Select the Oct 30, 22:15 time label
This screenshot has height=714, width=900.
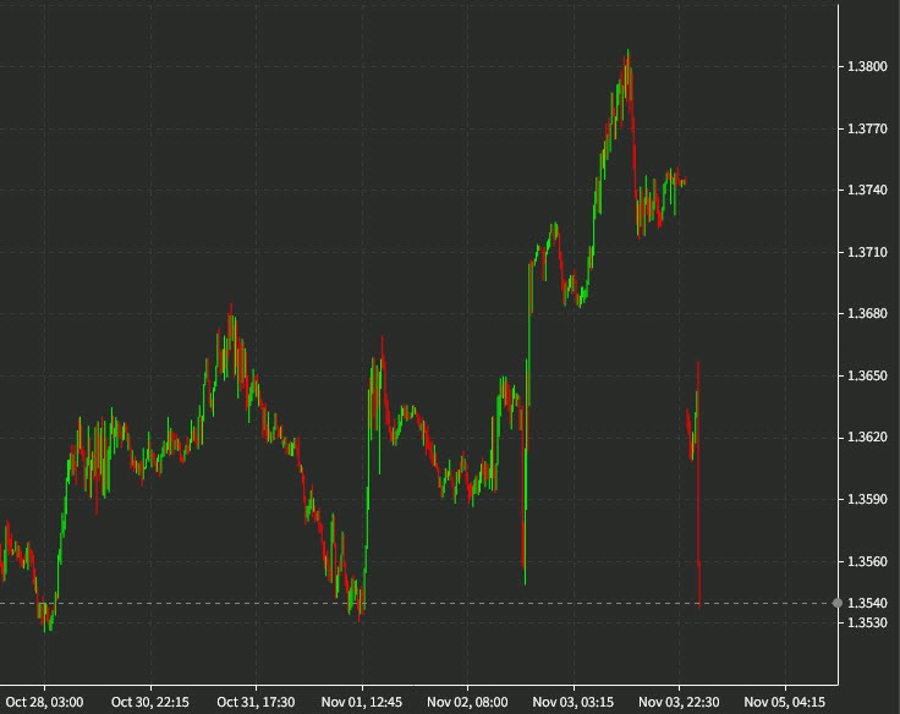tap(149, 702)
